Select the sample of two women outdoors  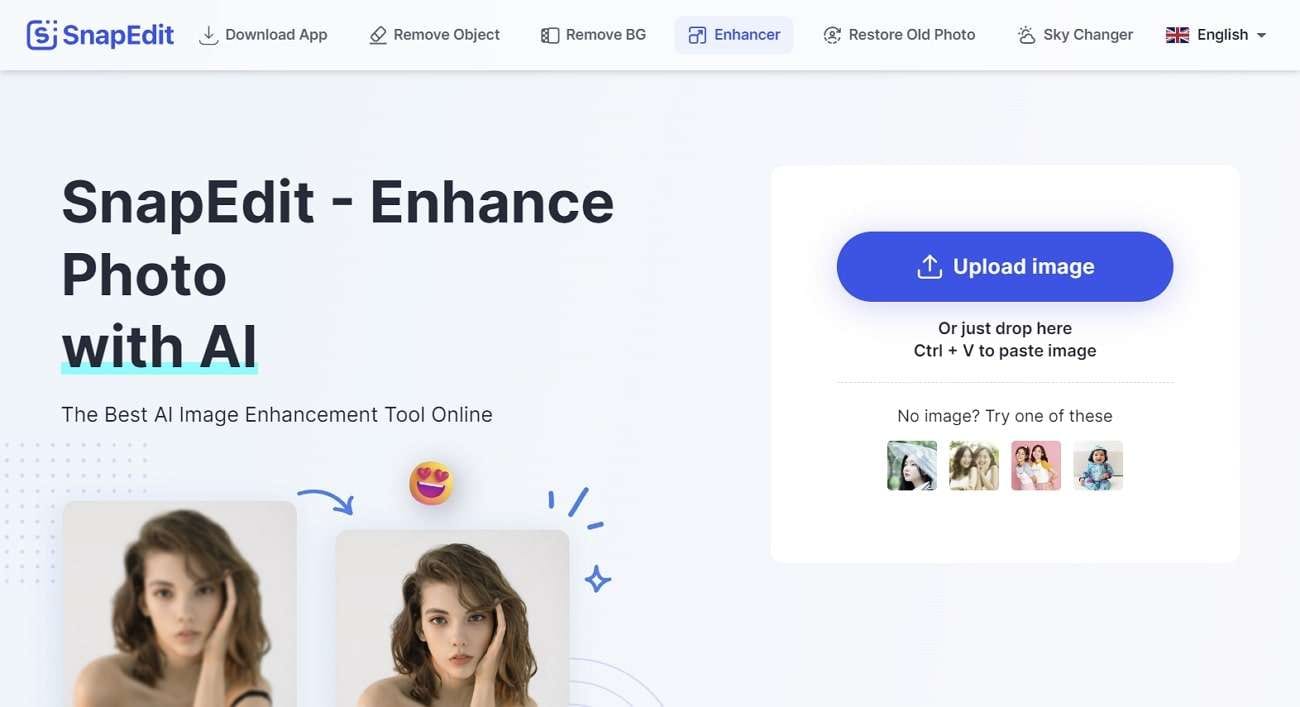974,466
